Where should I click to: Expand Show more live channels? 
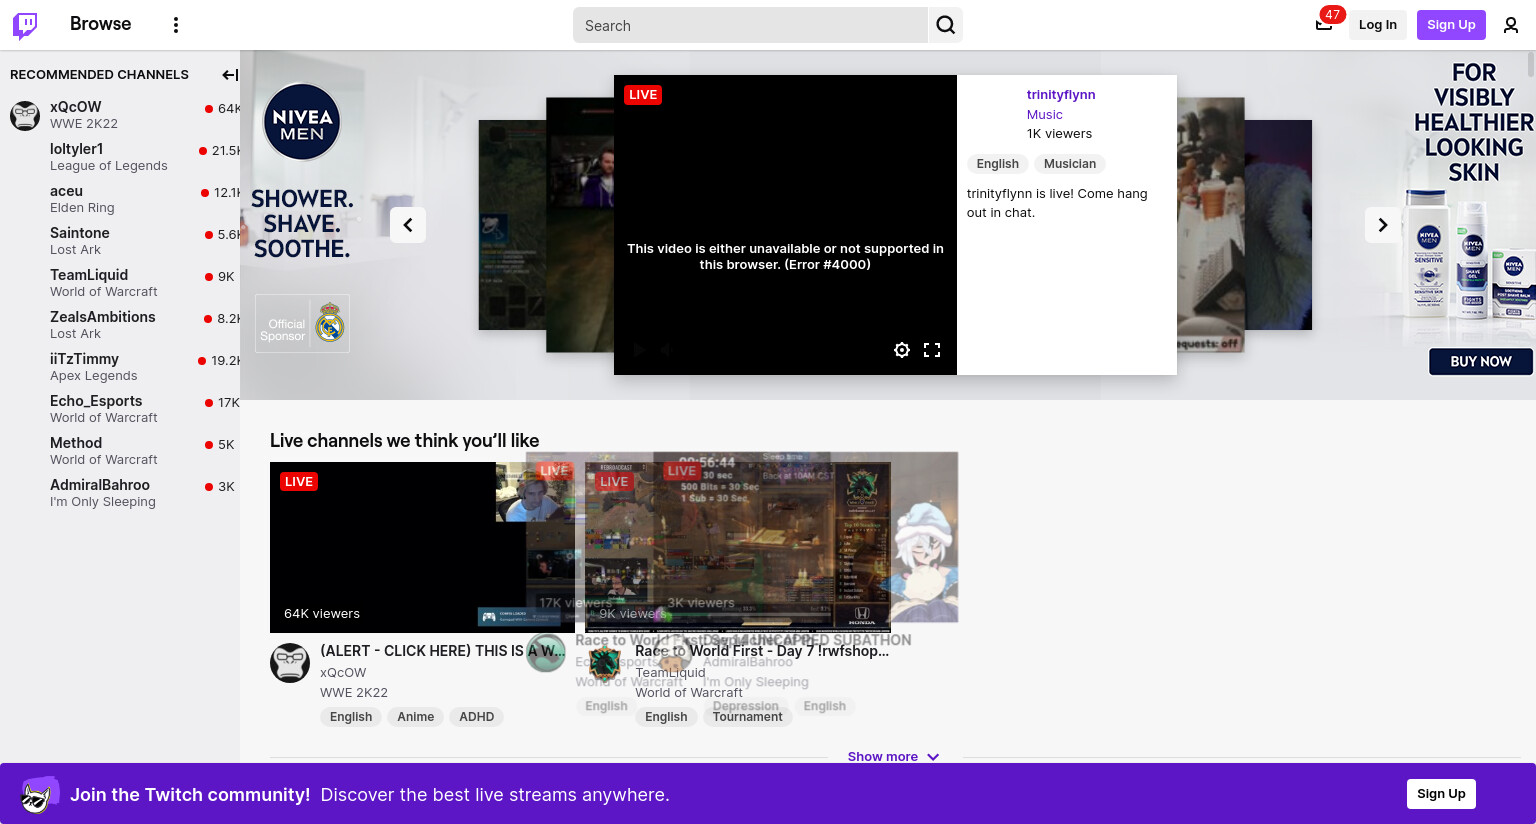pyautogui.click(x=893, y=757)
